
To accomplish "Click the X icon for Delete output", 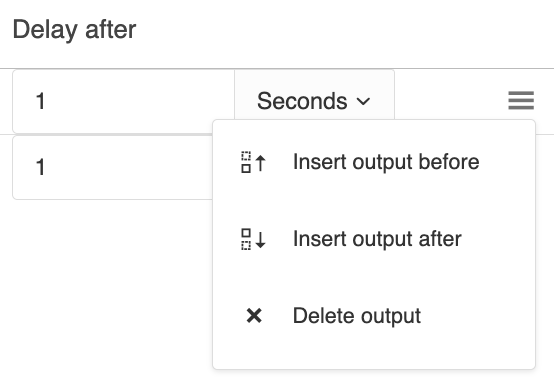I will (x=254, y=316).
